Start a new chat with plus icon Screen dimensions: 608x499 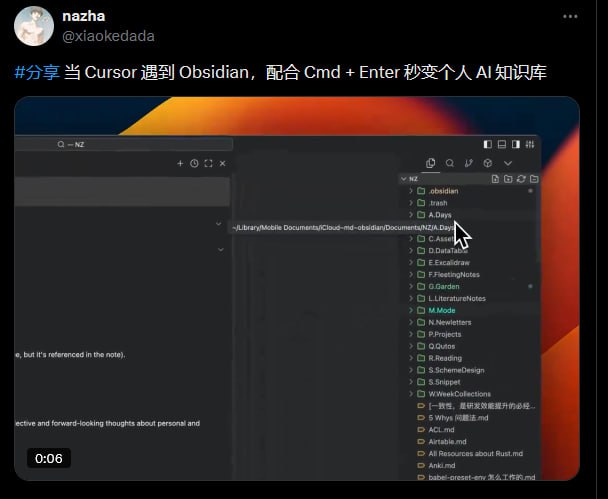pyautogui.click(x=180, y=163)
